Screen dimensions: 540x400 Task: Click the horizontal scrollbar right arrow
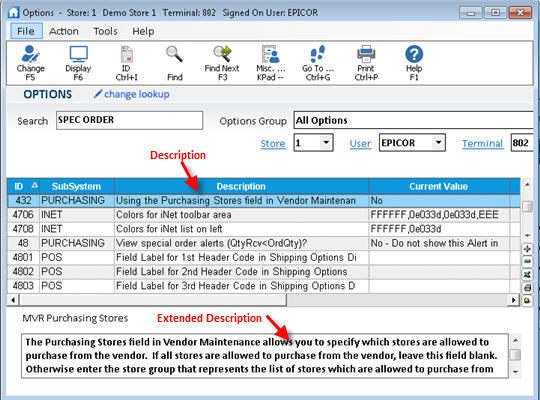pos(513,300)
